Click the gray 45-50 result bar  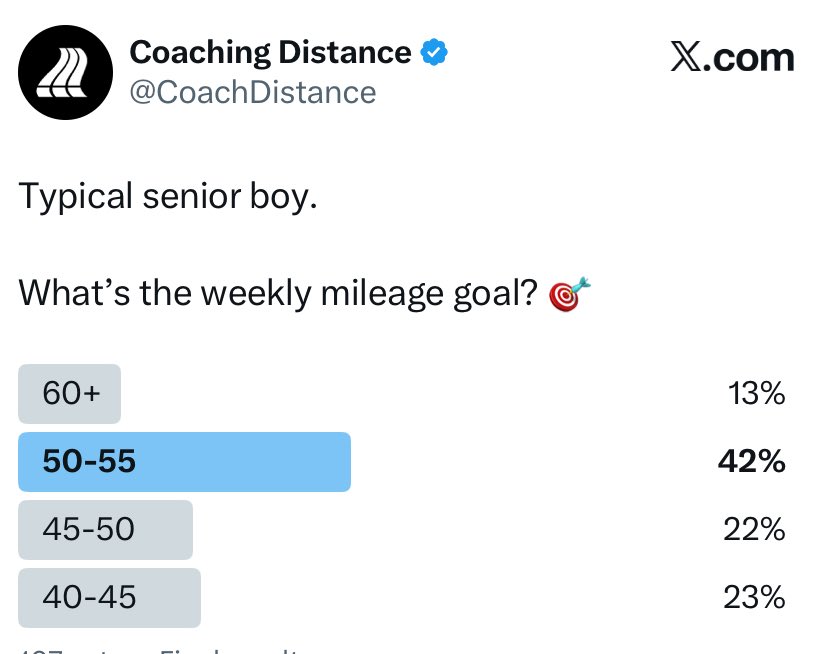pyautogui.click(x=106, y=530)
